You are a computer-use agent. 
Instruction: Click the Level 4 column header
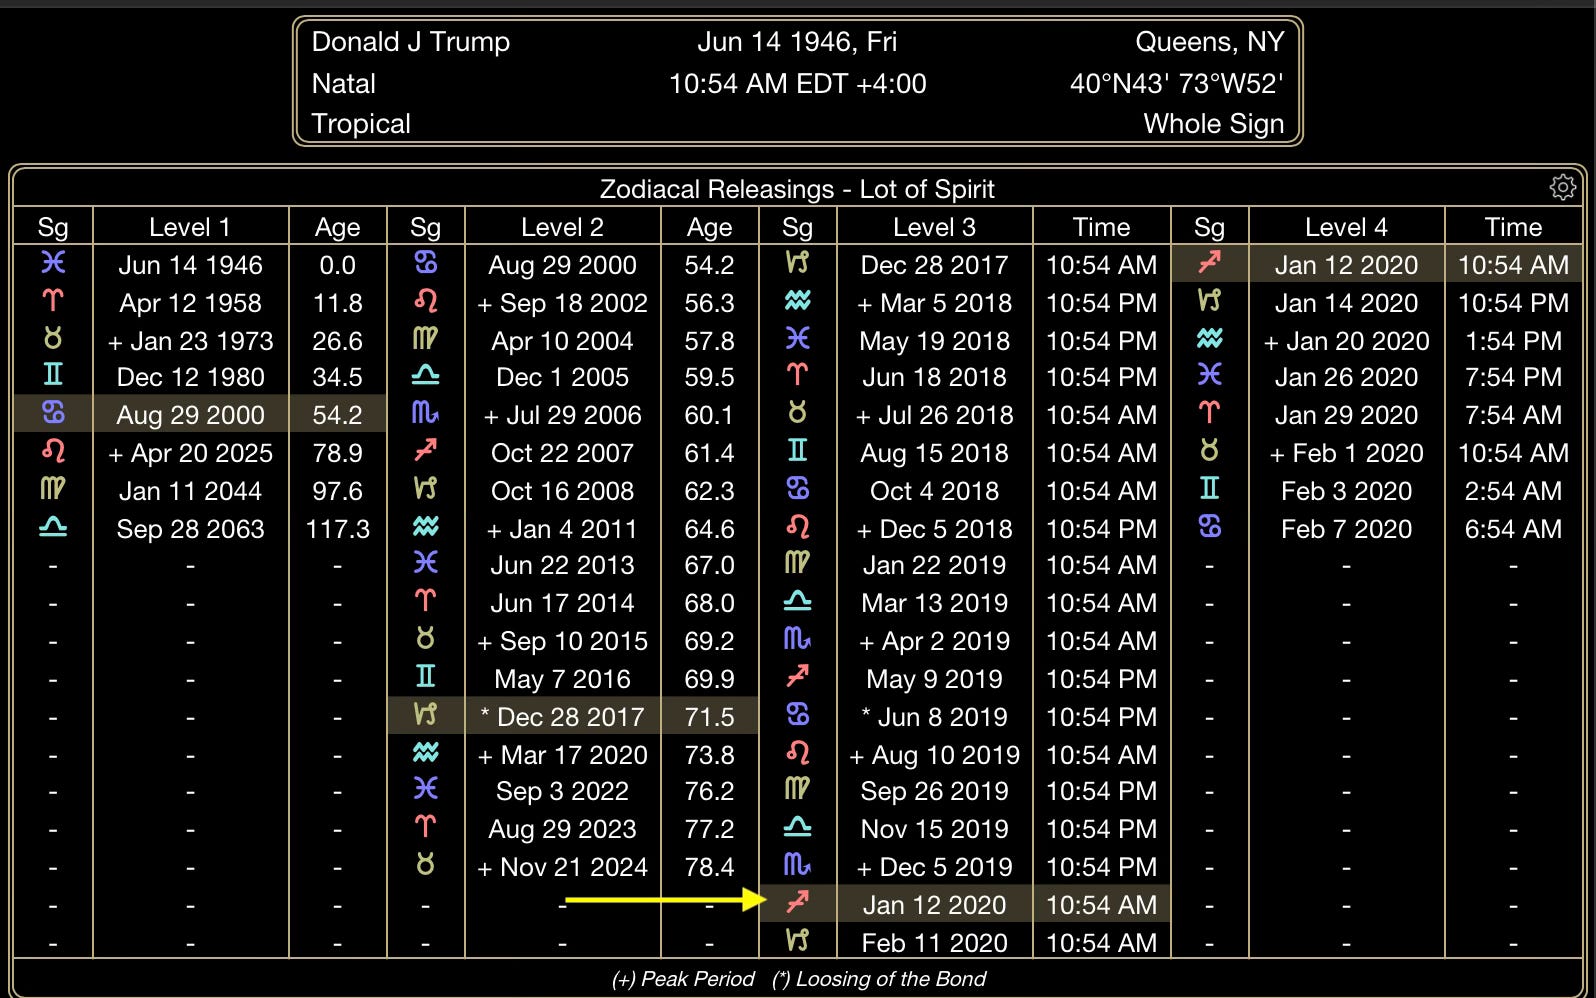point(1346,227)
